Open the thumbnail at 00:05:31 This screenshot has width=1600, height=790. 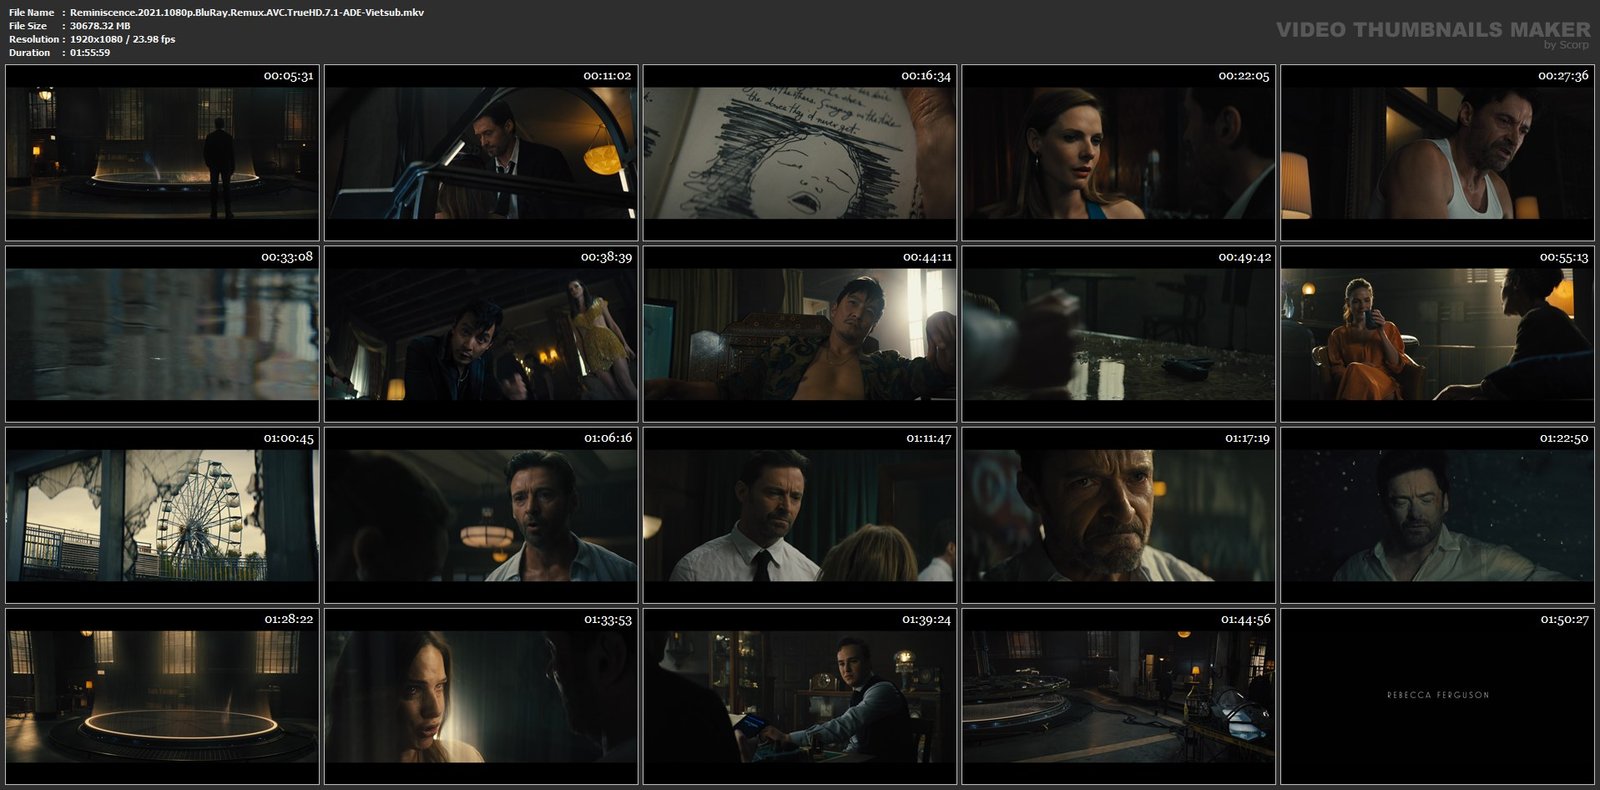tap(162, 153)
